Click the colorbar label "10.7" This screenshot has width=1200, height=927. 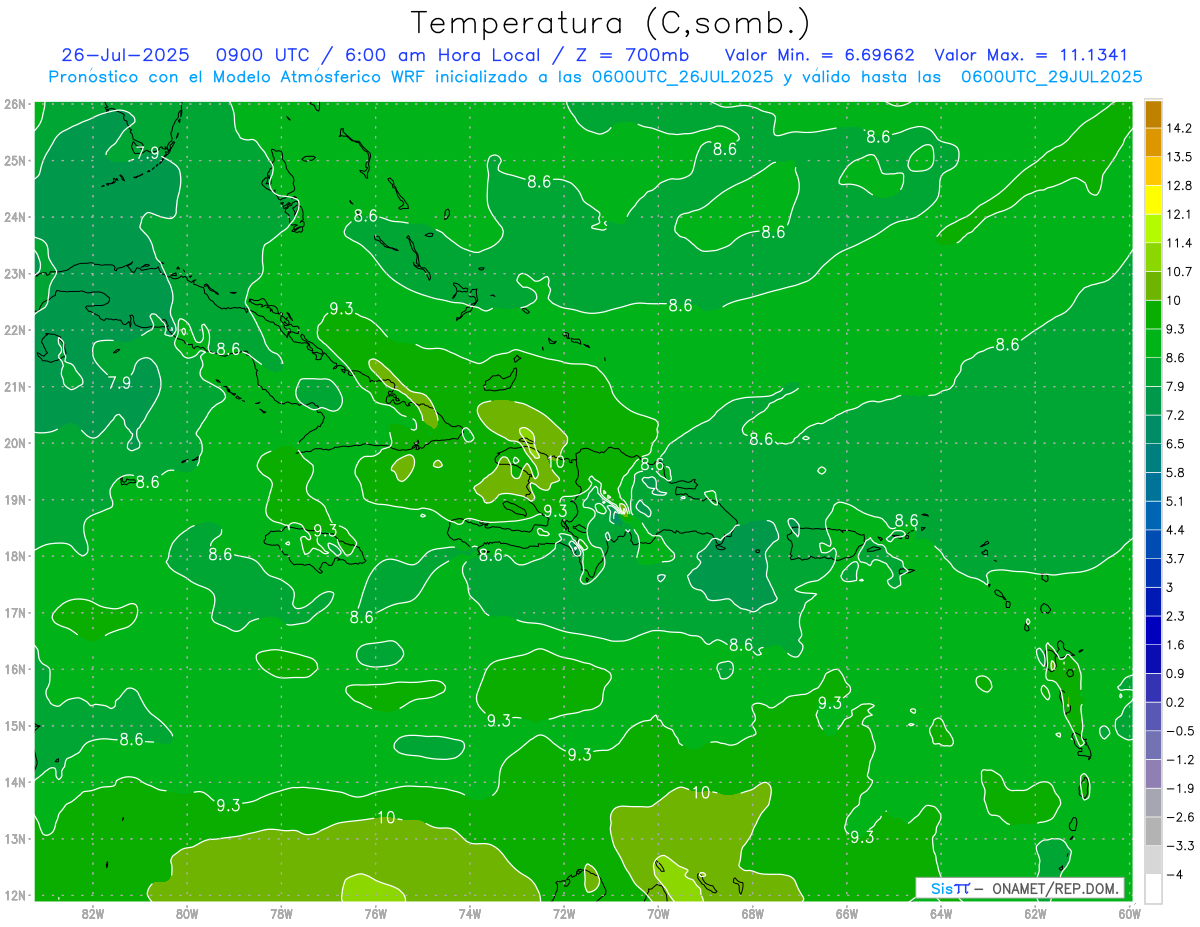click(x=1179, y=272)
